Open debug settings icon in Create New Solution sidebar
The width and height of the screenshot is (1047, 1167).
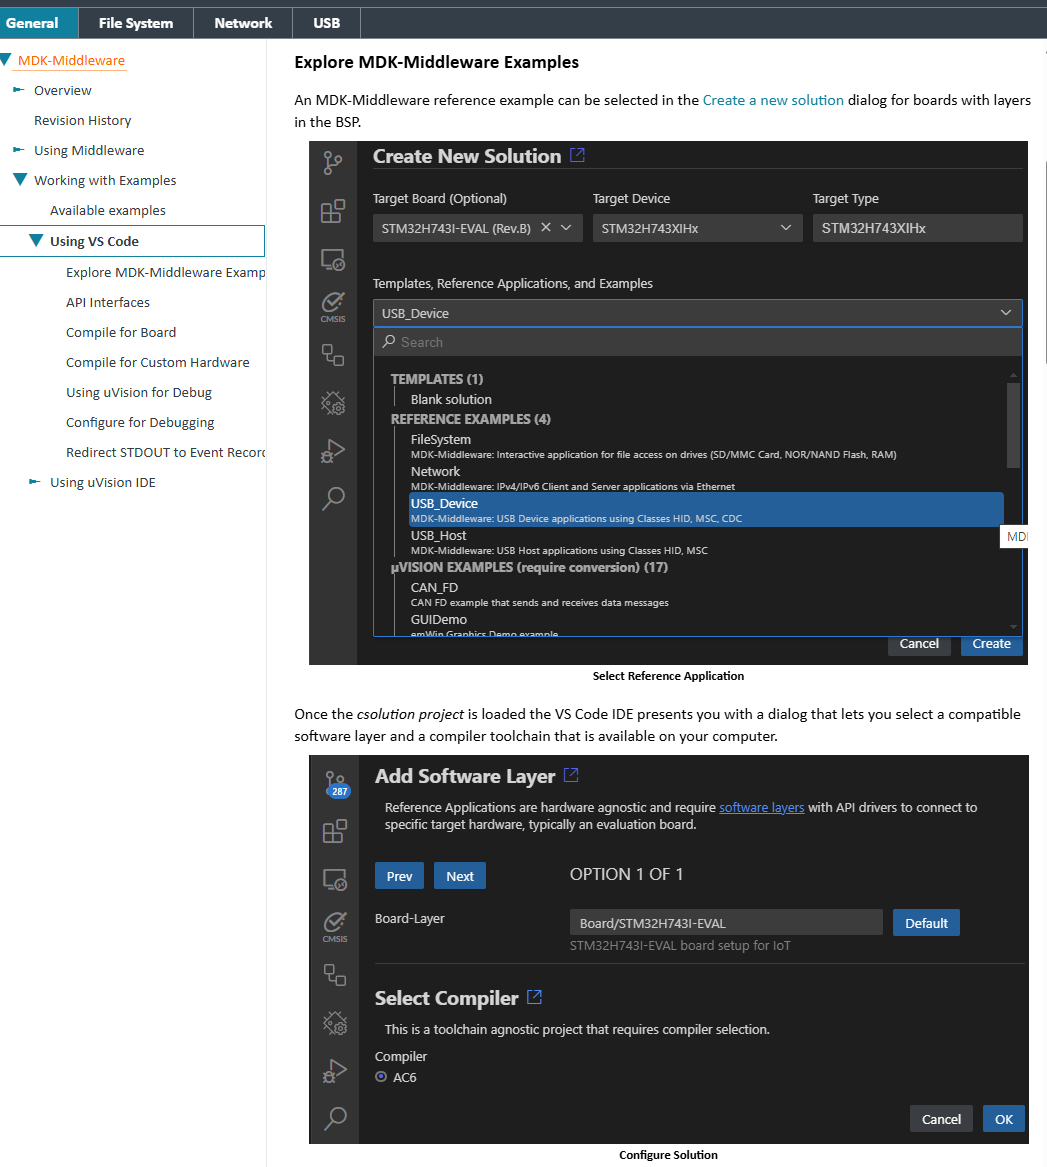click(x=333, y=403)
